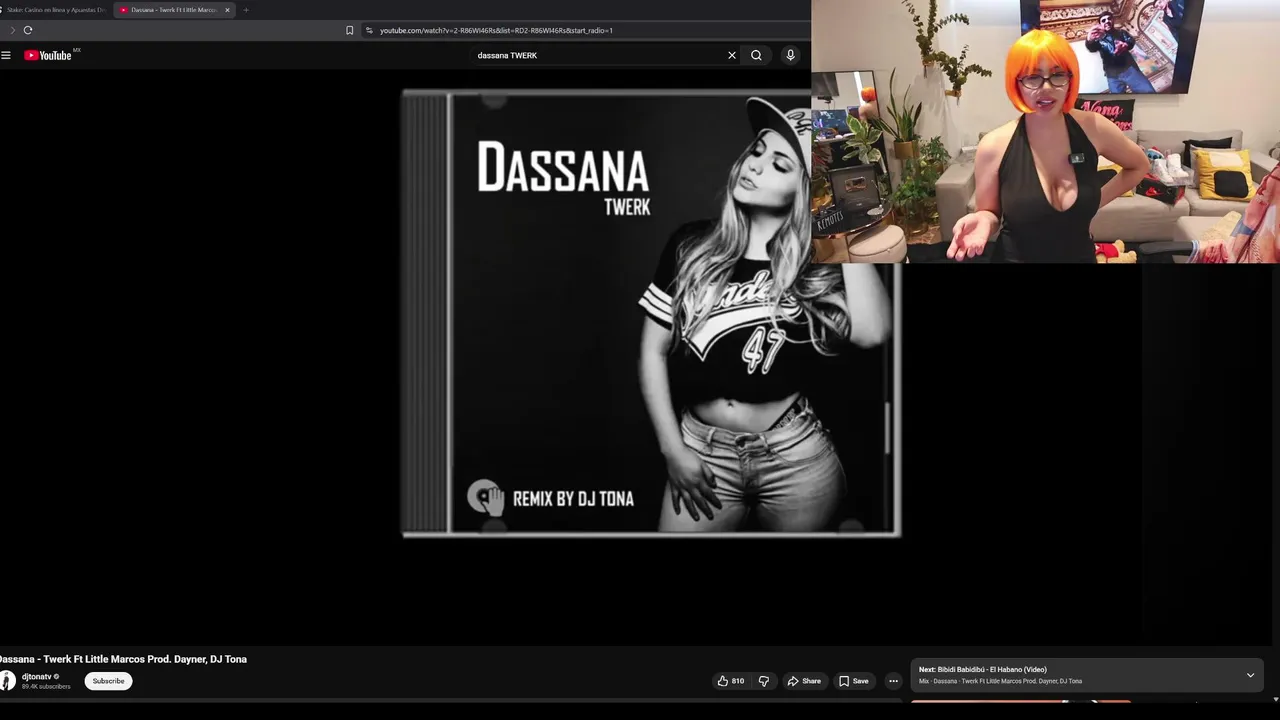The width and height of the screenshot is (1280, 720).
Task: Open more actions three-dot menu under video
Action: 893,681
